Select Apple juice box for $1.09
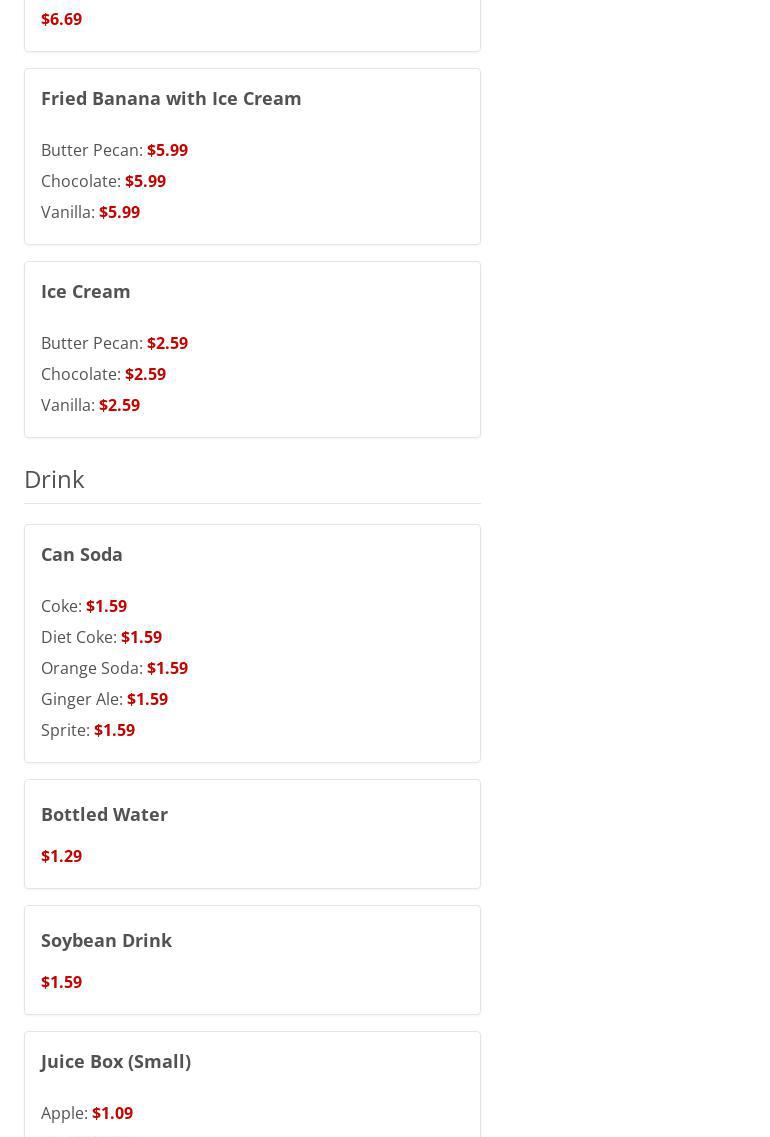This screenshot has height=1137, width=770. point(87,1113)
